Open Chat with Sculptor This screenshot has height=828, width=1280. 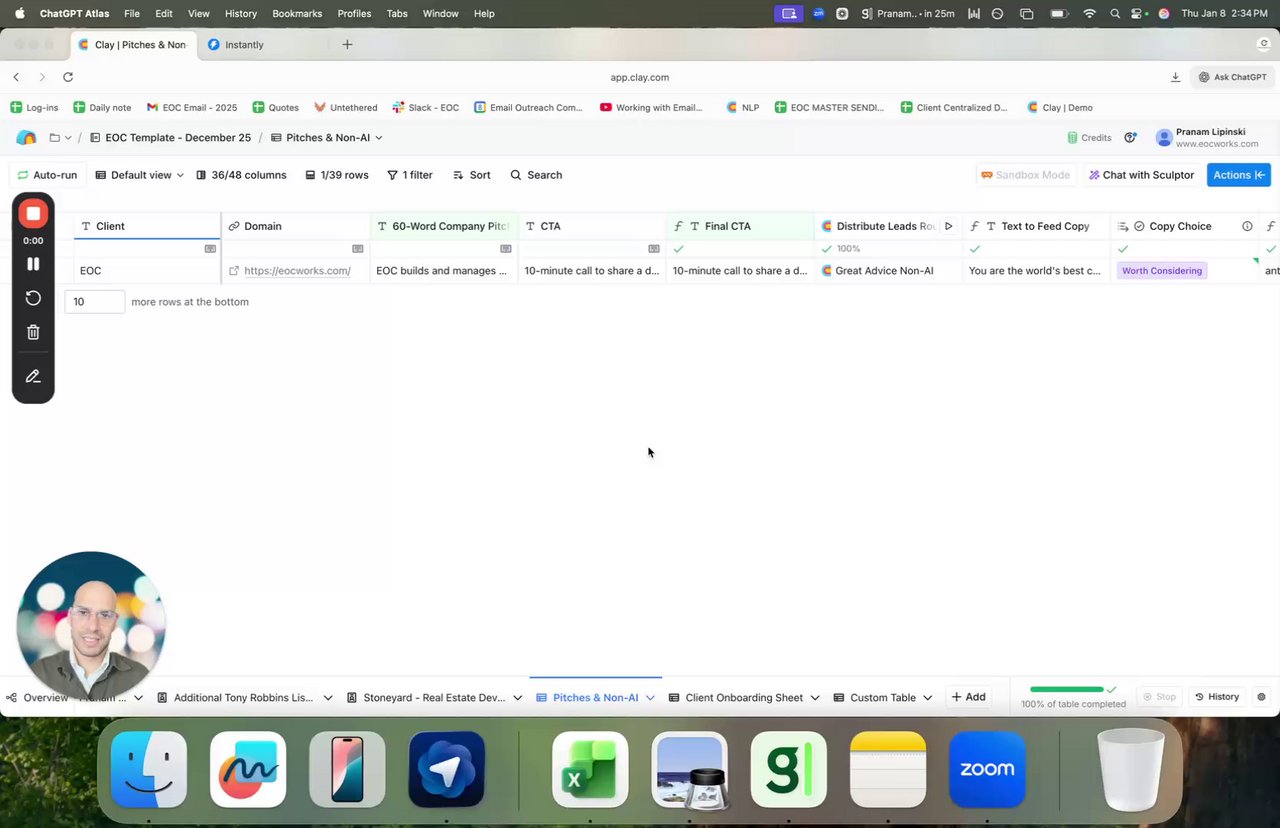coord(1141,175)
